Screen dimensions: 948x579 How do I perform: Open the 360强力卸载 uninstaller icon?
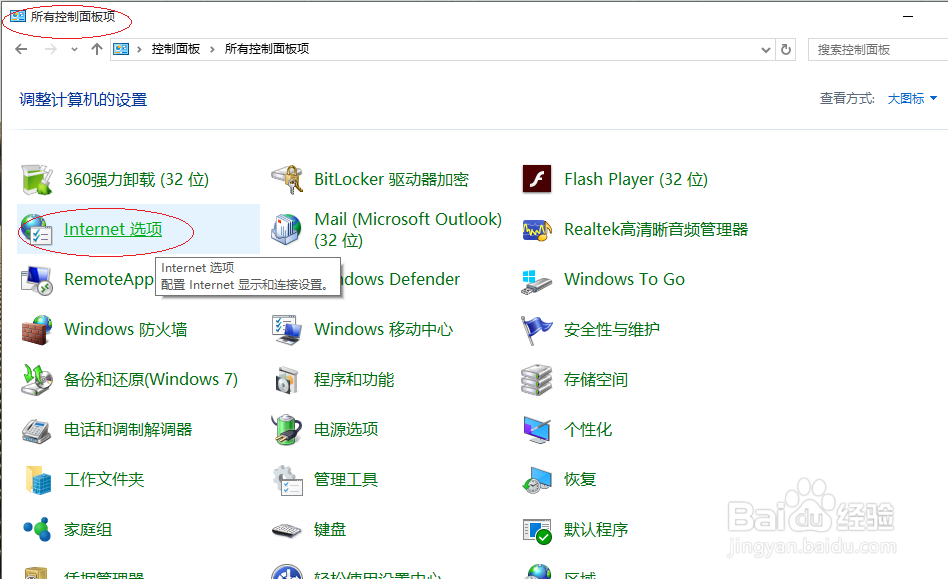(37, 180)
